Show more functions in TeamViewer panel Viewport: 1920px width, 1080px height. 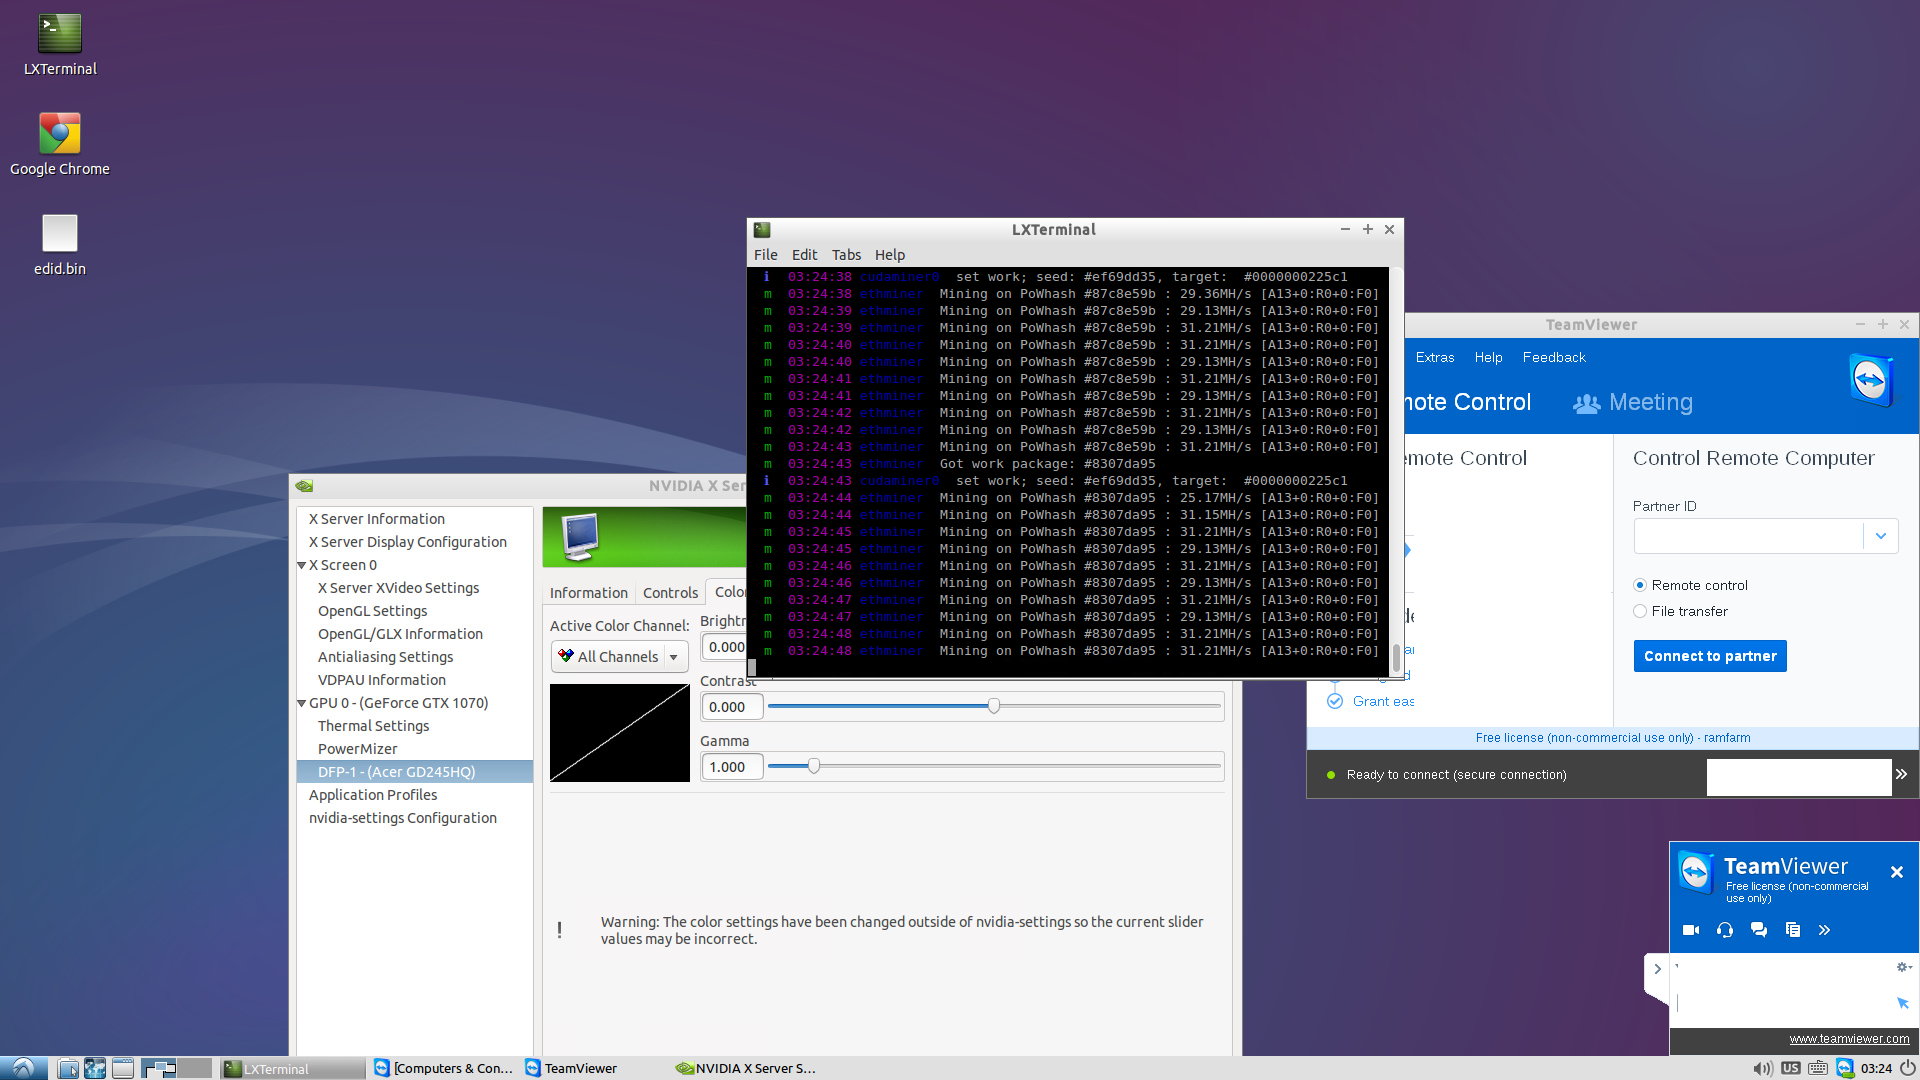coord(1825,930)
